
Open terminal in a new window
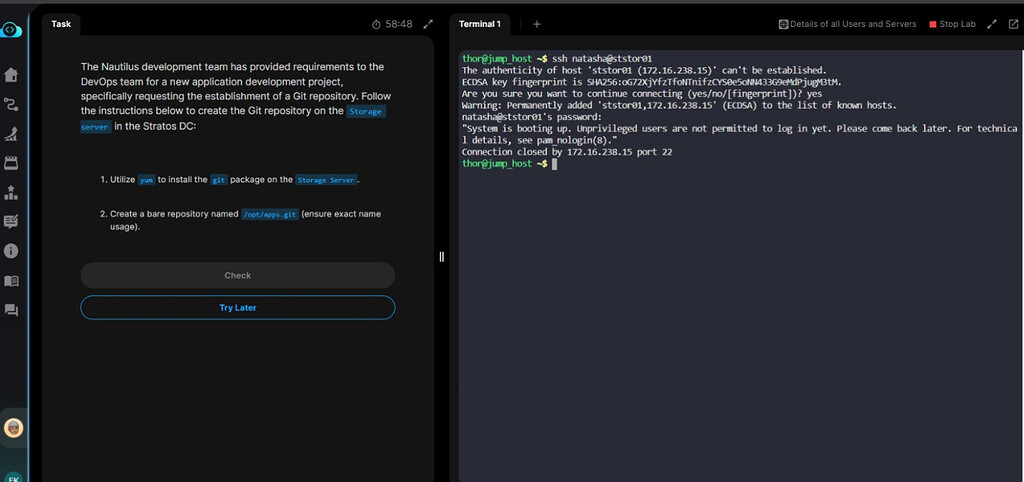(x=1012, y=24)
